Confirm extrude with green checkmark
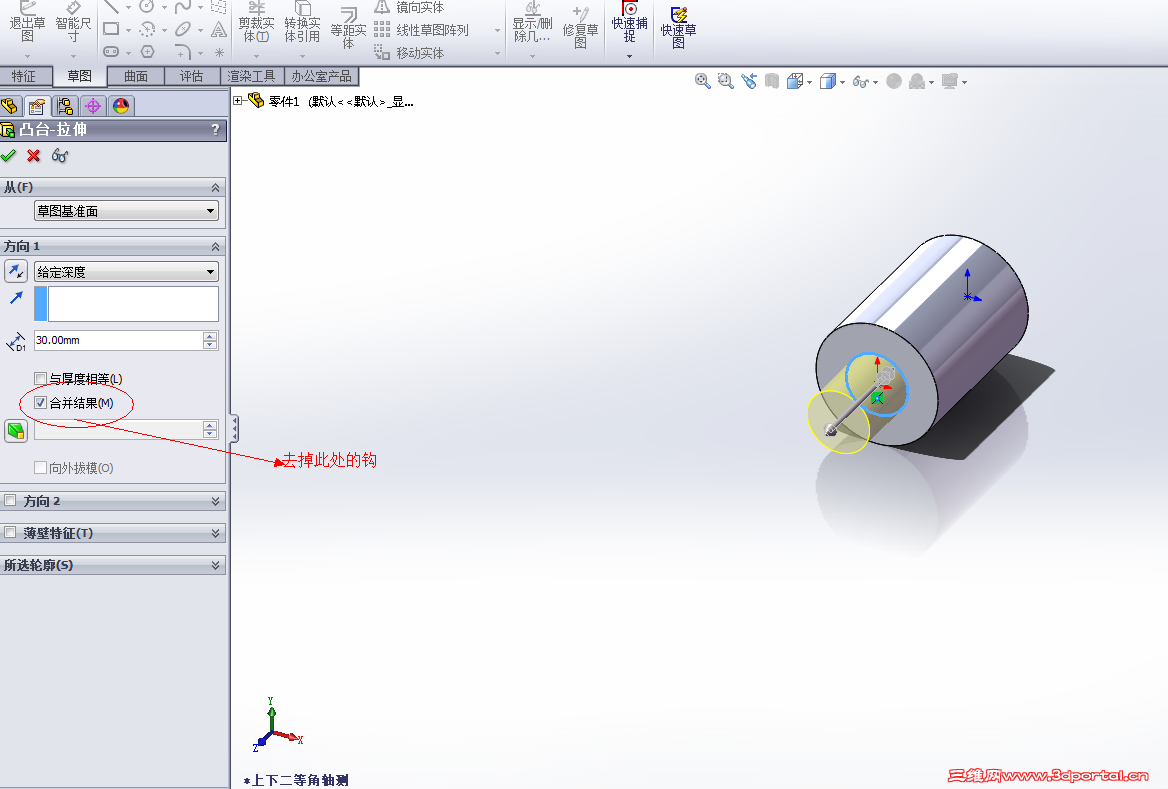Viewport: 1168px width, 789px height. pos(8,156)
